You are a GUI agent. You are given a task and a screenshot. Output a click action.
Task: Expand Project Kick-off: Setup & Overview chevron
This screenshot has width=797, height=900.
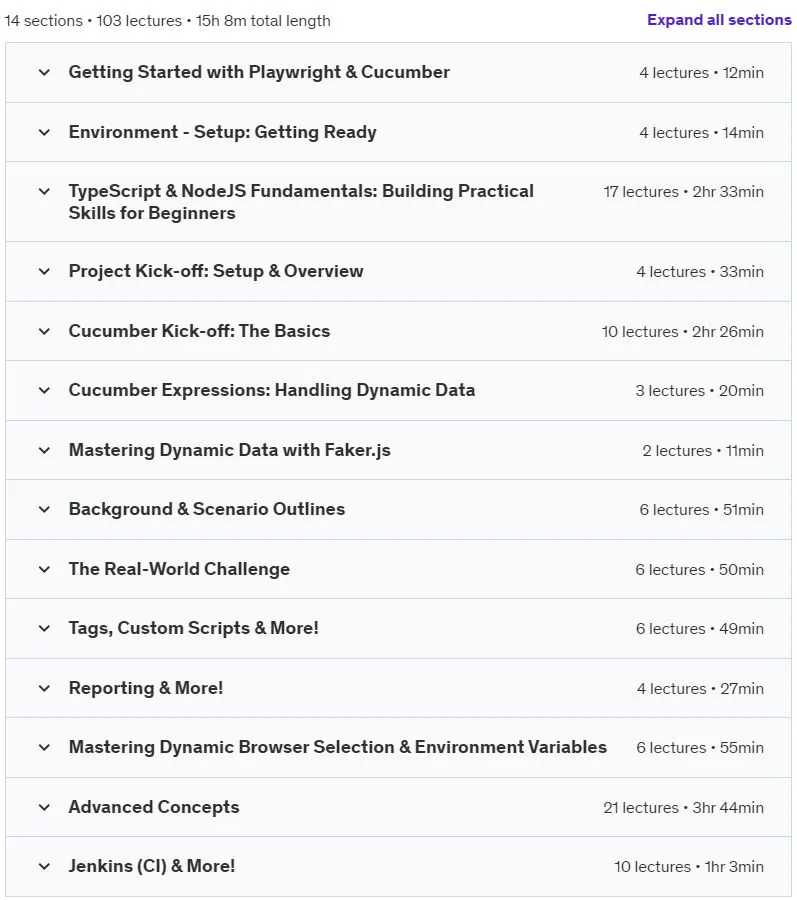44,271
